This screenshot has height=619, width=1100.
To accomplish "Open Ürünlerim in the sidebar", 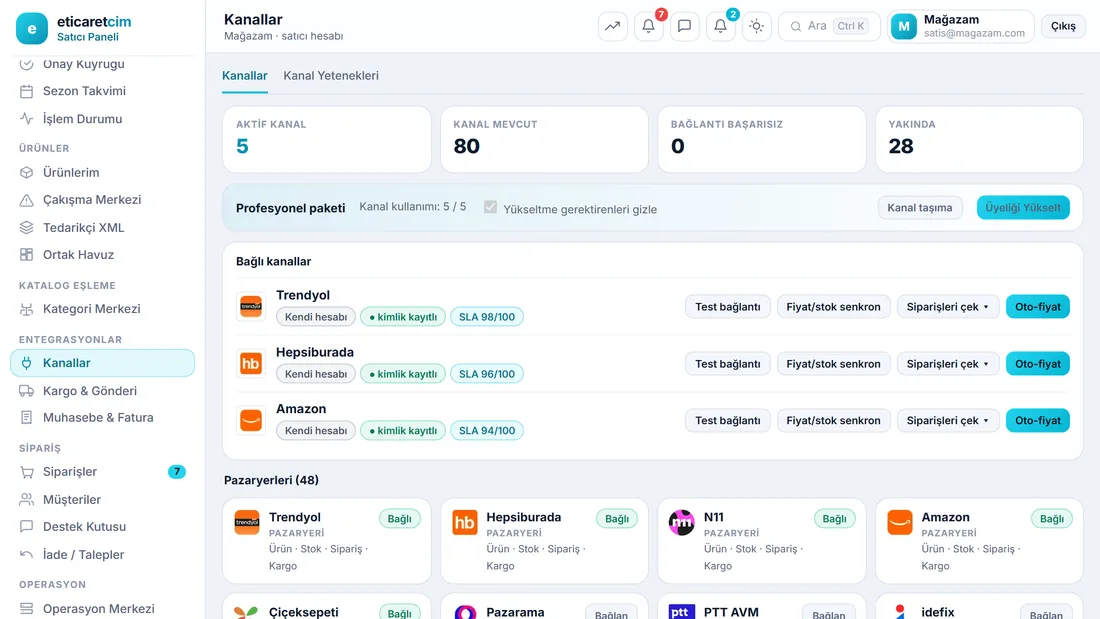I will point(102,173).
